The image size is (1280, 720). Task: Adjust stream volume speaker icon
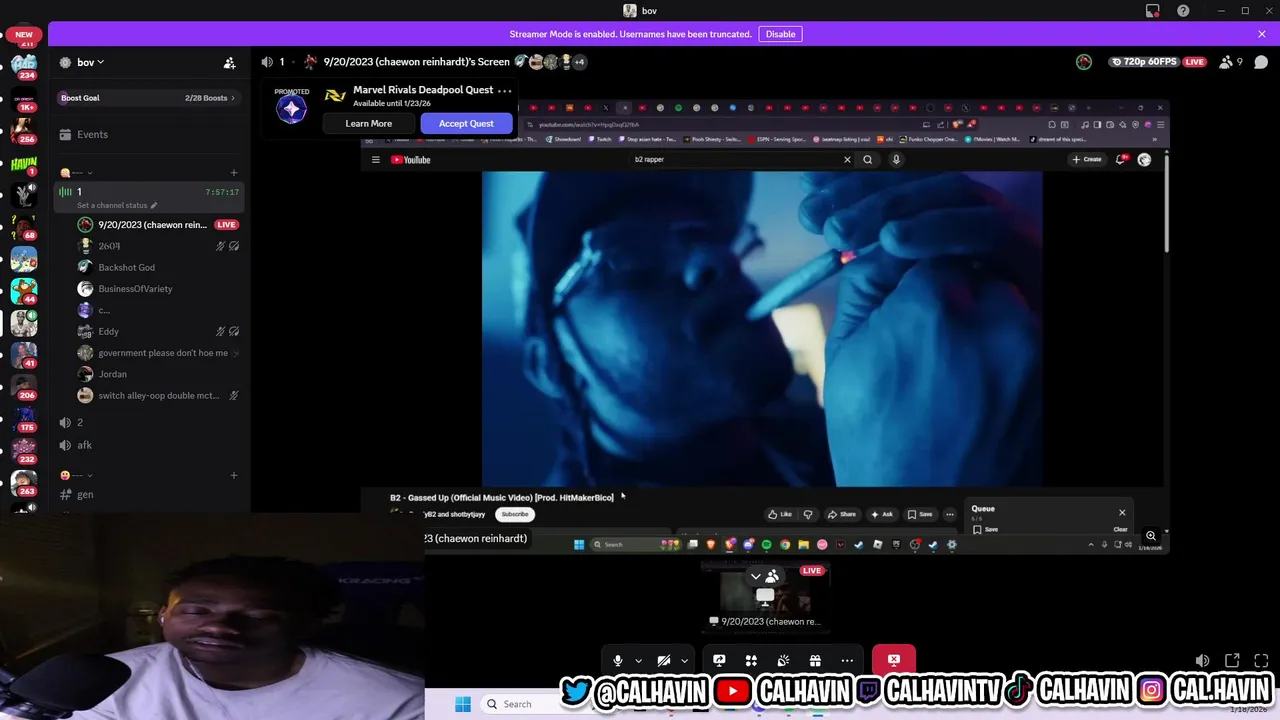click(x=1202, y=661)
